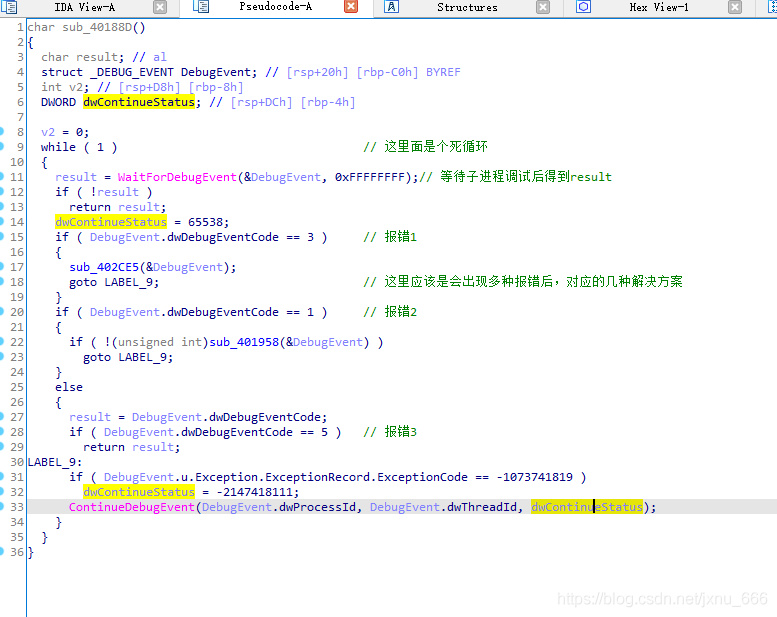777x617 pixels.
Task: Click dwThreadId field in line 33
Action: 482,507
